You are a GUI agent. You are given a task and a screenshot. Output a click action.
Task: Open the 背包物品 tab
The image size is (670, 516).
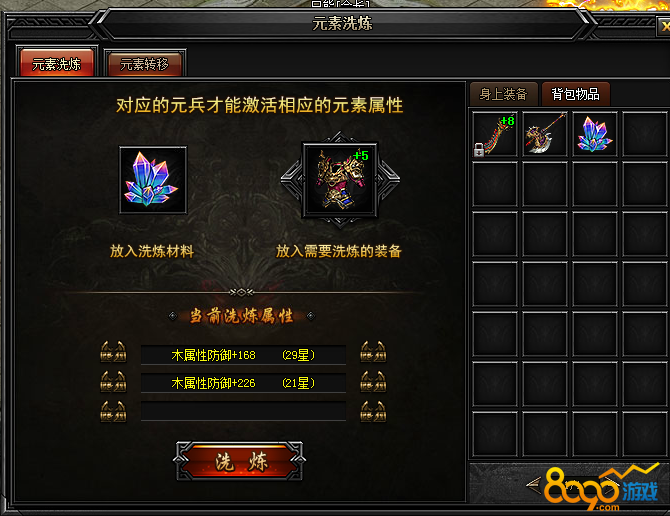click(575, 94)
